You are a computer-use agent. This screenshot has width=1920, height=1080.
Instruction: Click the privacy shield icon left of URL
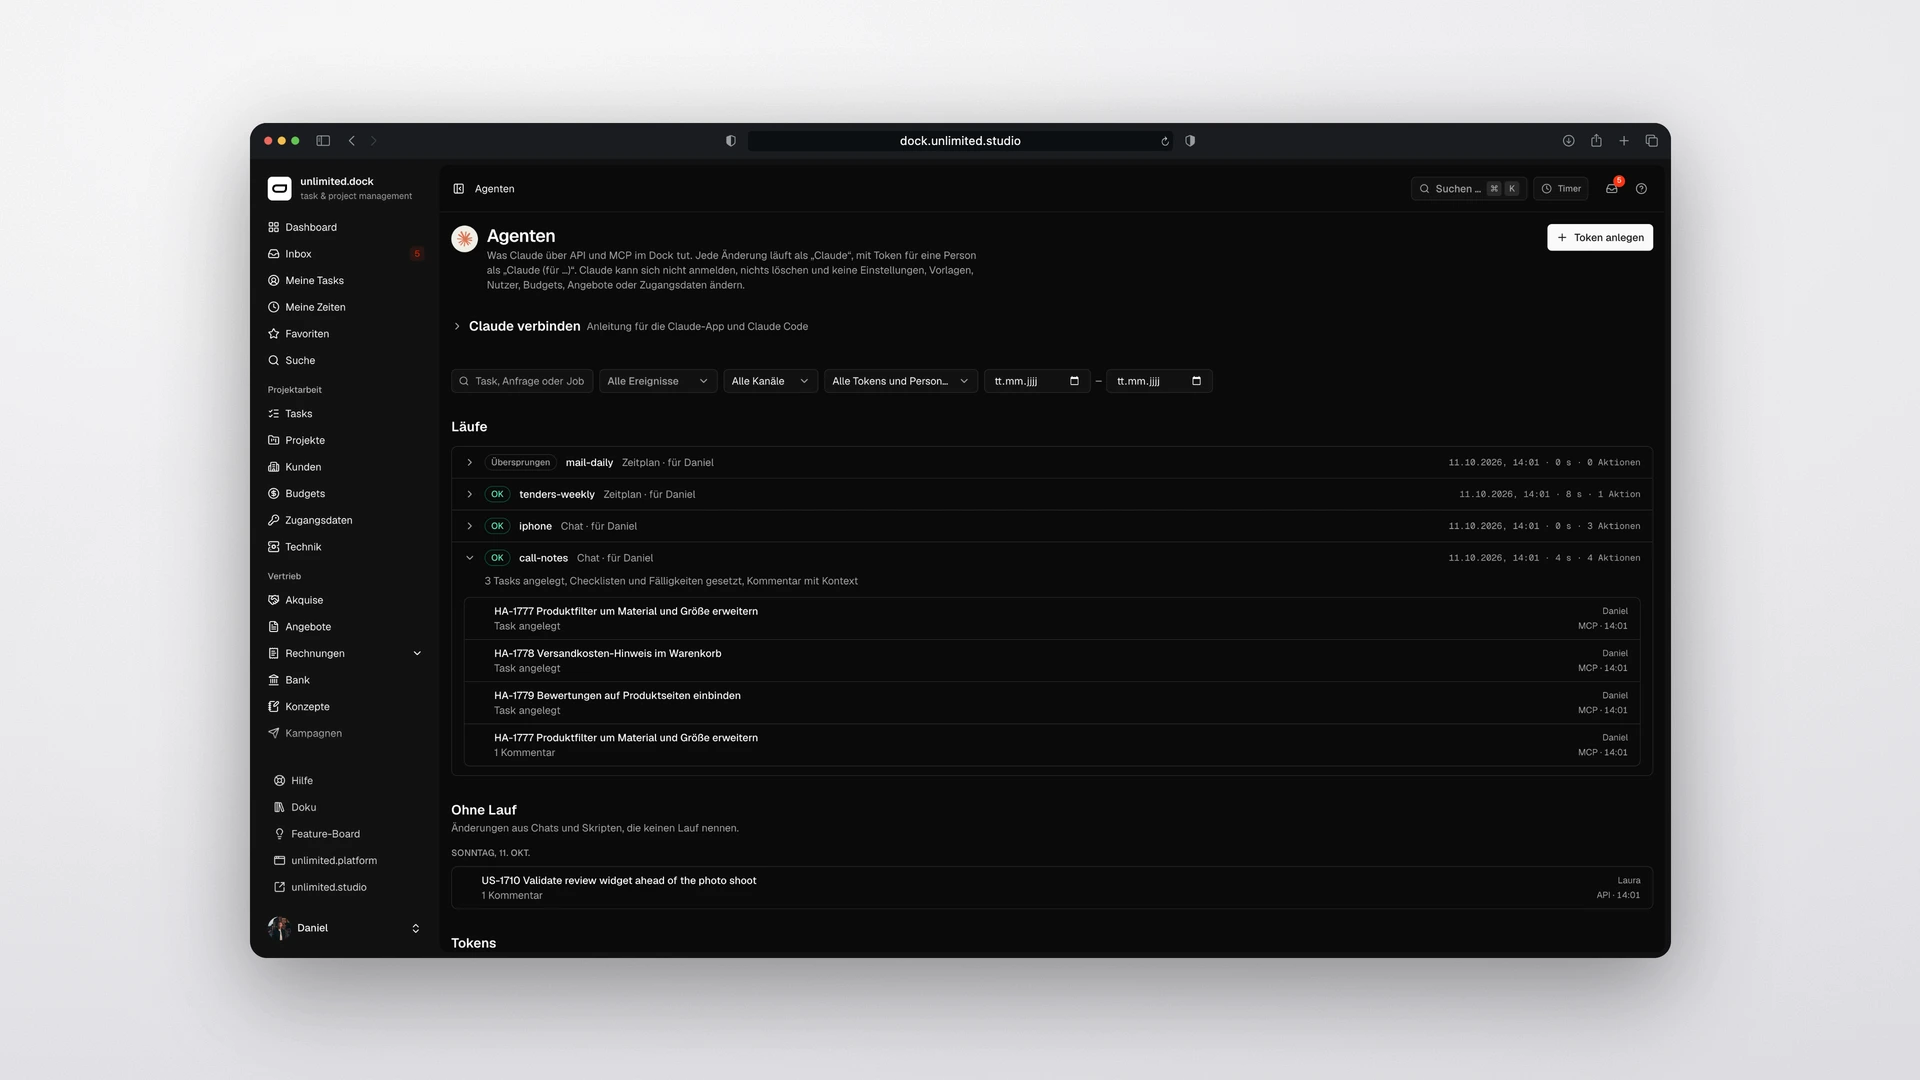tap(731, 141)
